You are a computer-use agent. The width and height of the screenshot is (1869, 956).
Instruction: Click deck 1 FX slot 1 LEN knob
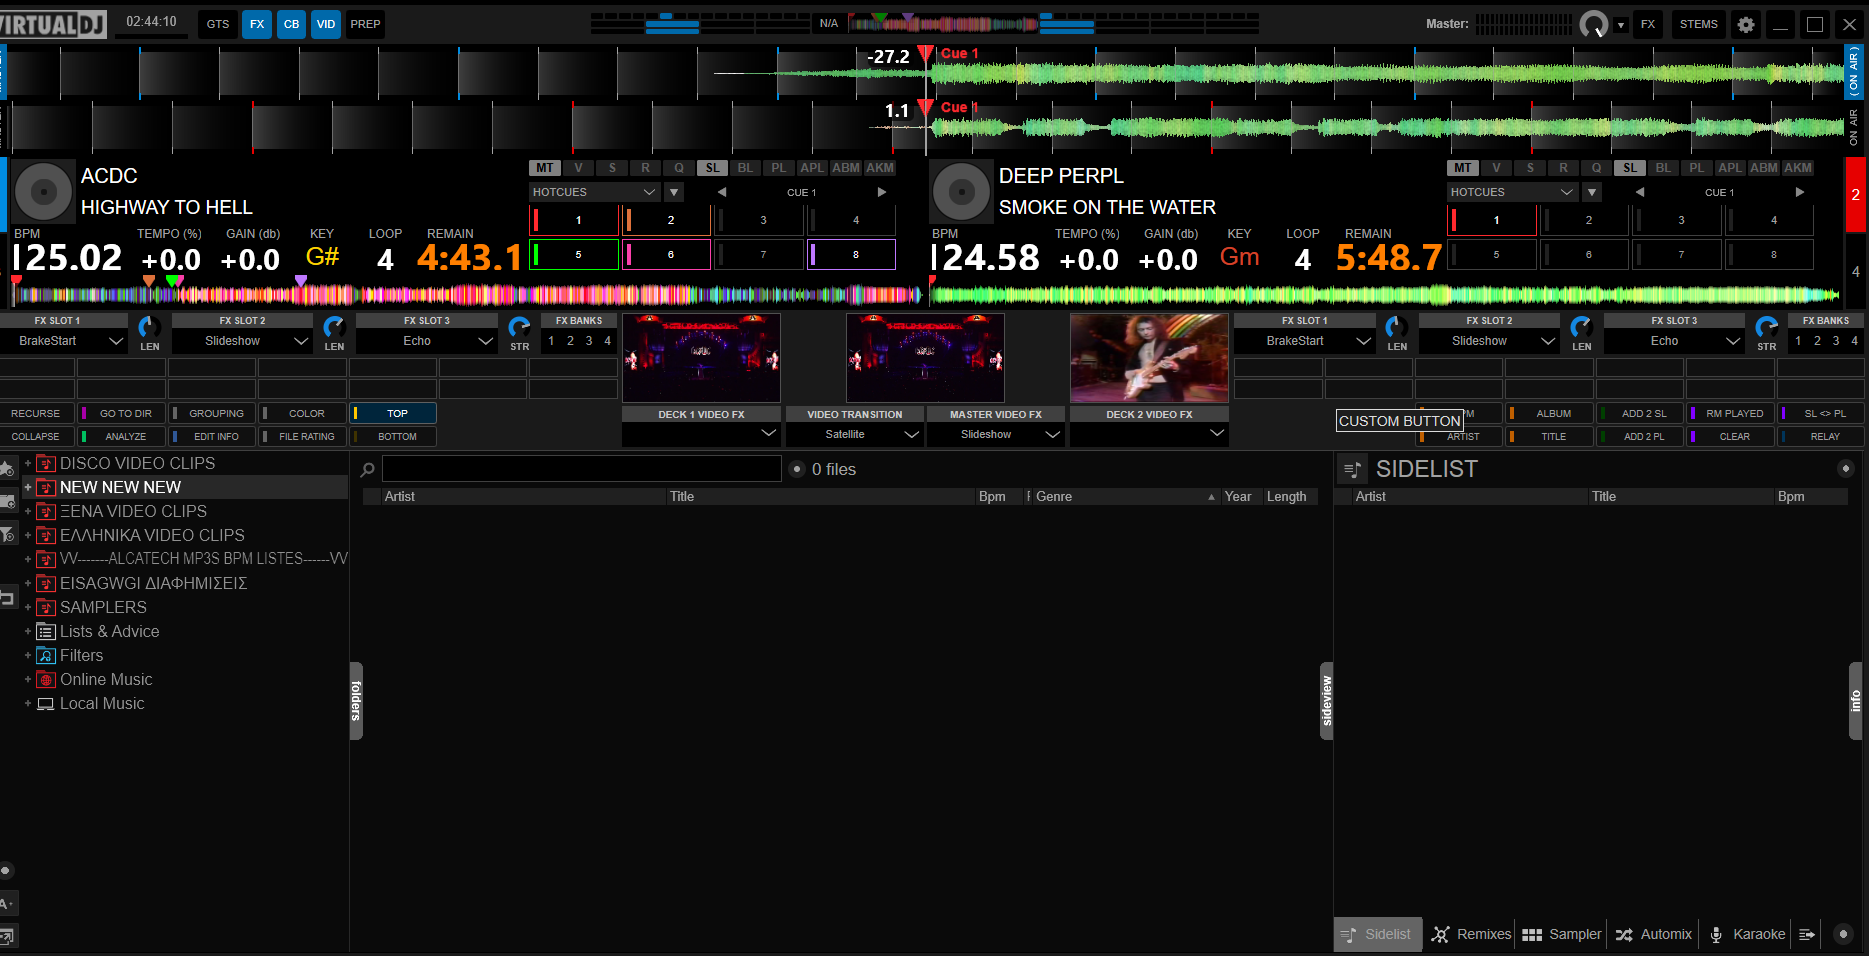149,327
